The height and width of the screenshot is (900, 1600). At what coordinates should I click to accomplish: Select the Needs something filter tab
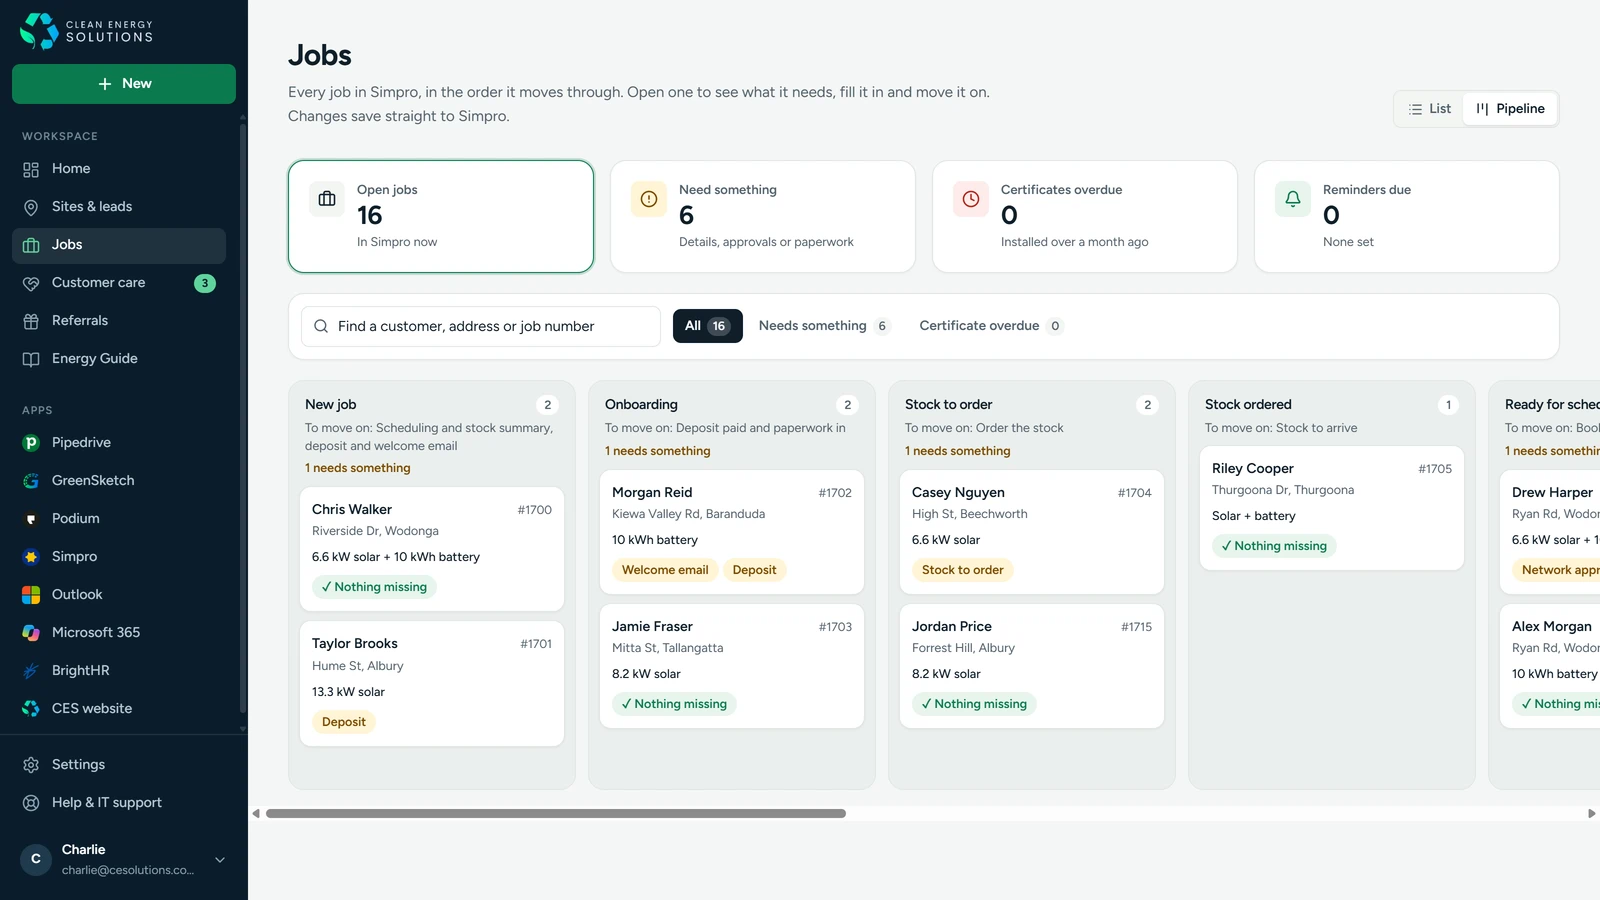tap(824, 326)
